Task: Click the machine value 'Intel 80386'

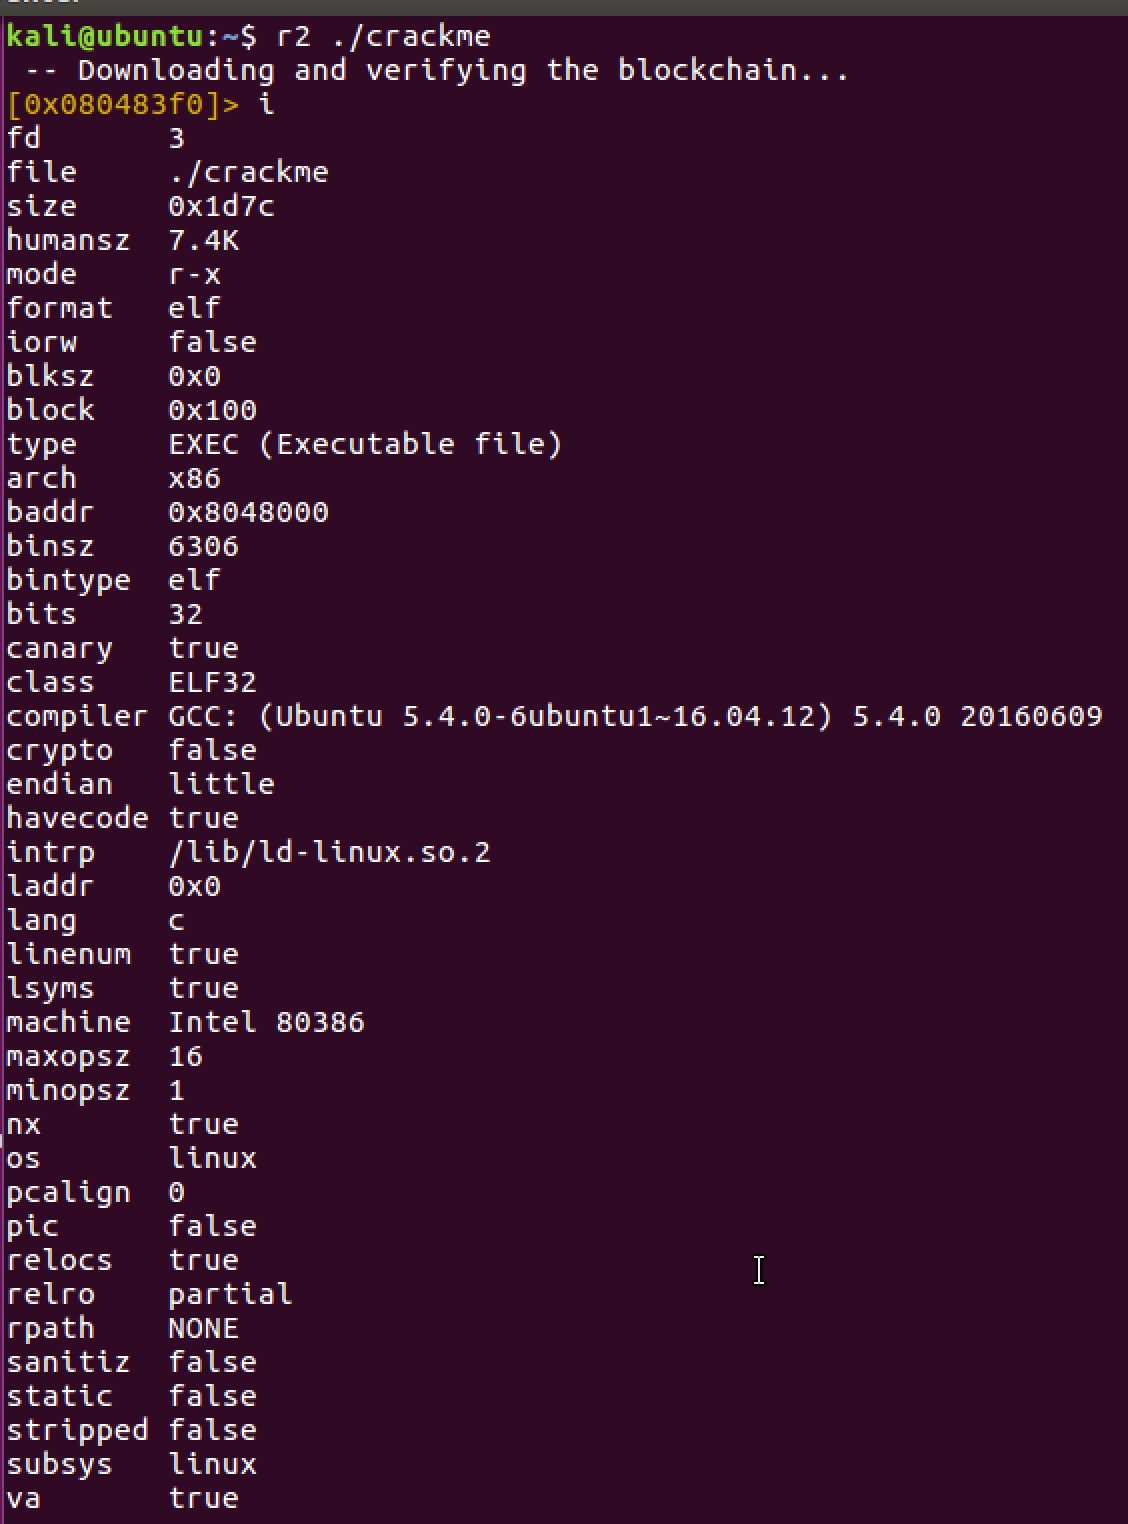Action: [x=266, y=1022]
